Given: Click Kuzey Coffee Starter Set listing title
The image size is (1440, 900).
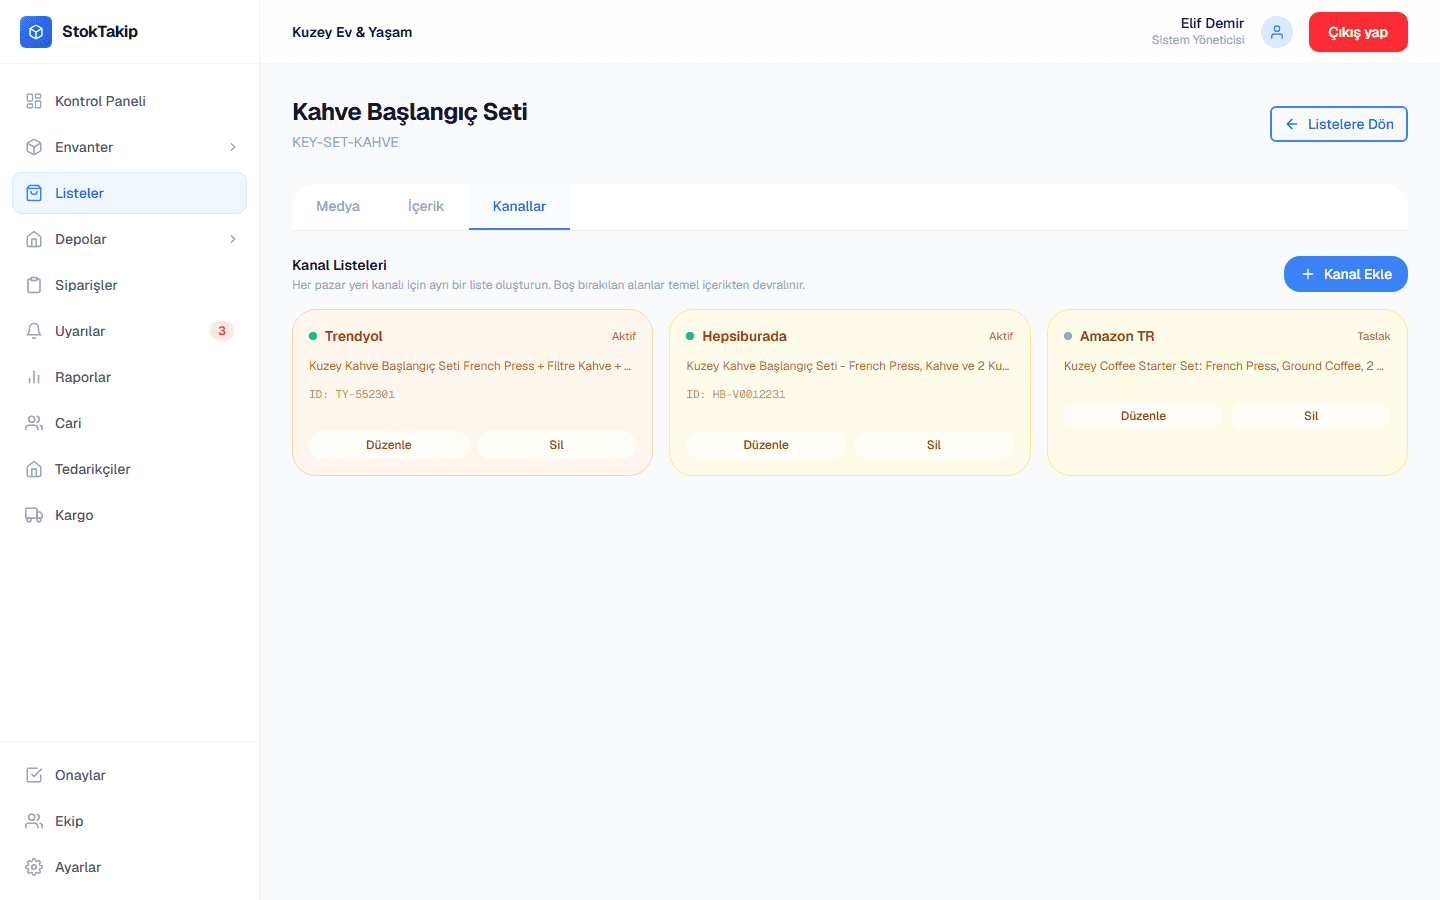Looking at the screenshot, I should pos(1224,366).
